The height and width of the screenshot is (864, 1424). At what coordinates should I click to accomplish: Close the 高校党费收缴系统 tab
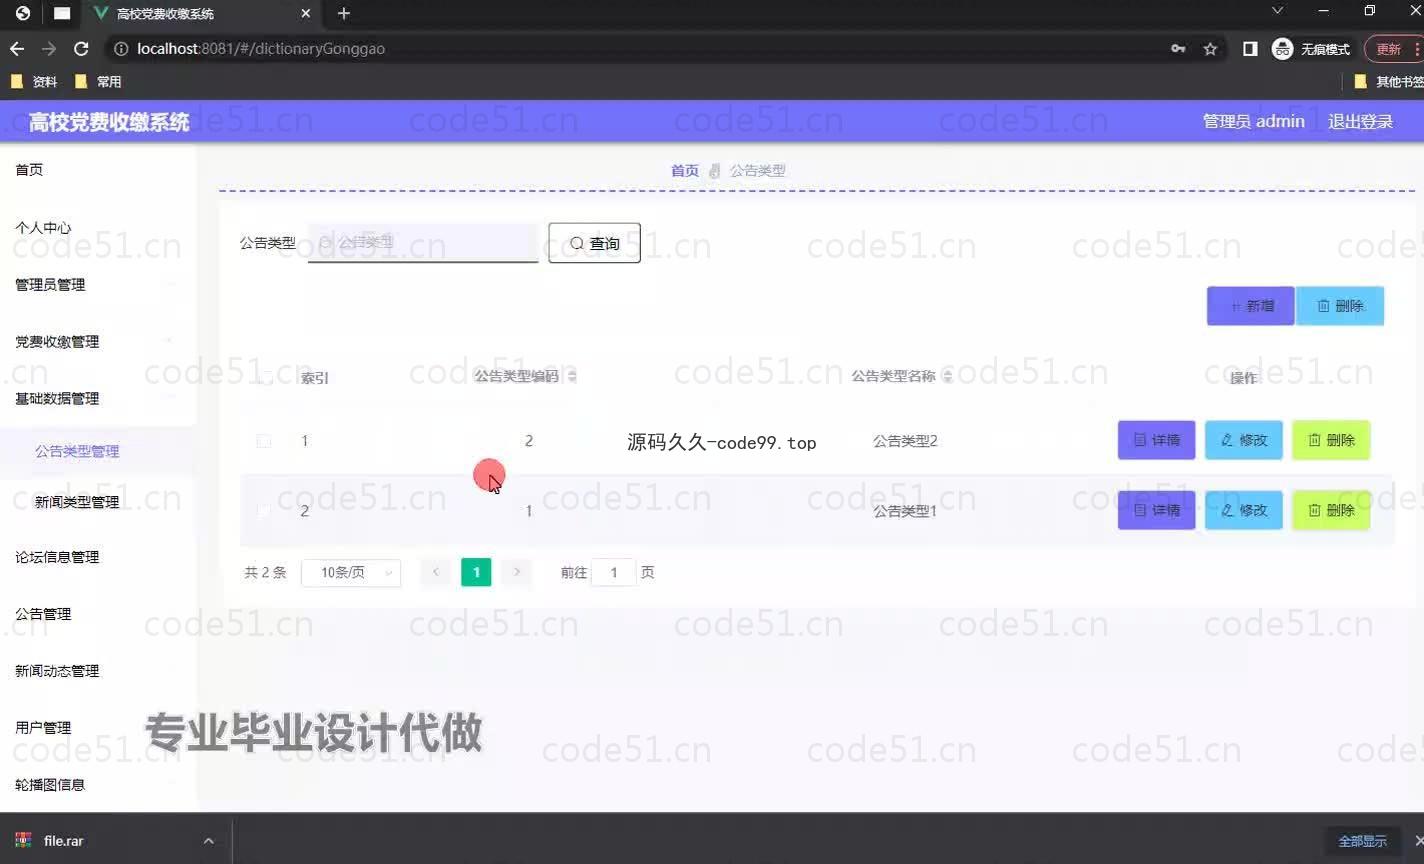pos(306,14)
